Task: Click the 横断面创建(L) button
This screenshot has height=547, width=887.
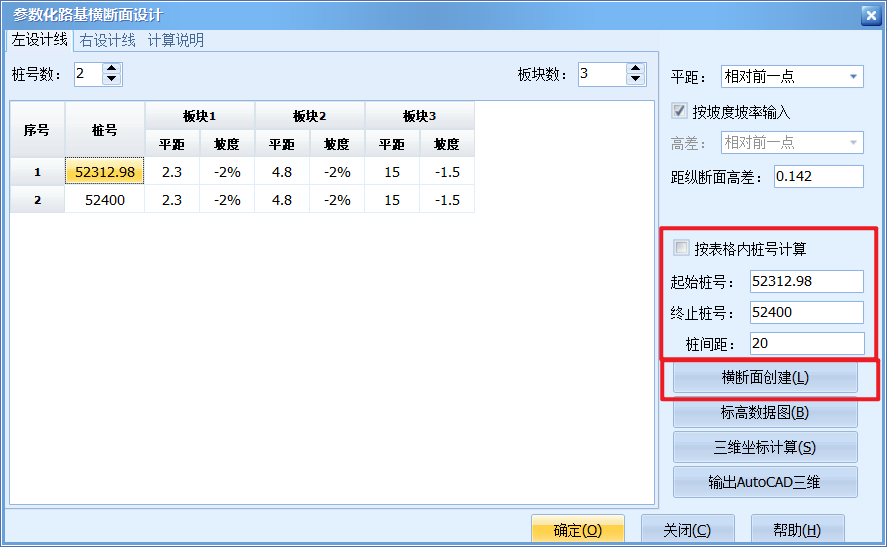Action: [x=765, y=378]
